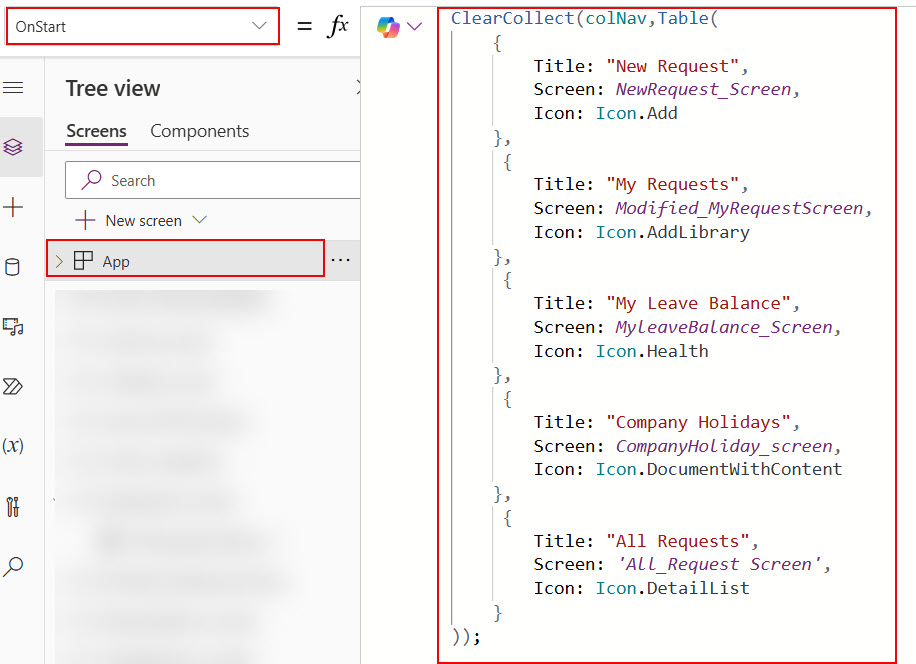Switch to the Components tab

(x=200, y=131)
